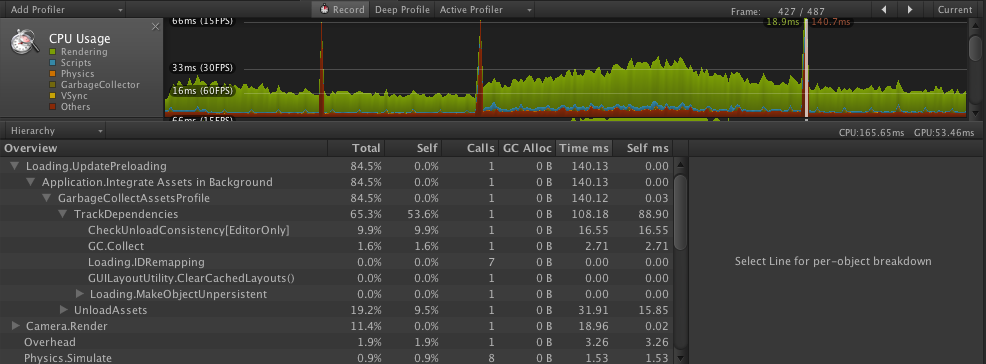The width and height of the screenshot is (986, 364).
Task: Toggle the Physics color swatch
Action: pyautogui.click(x=53, y=74)
